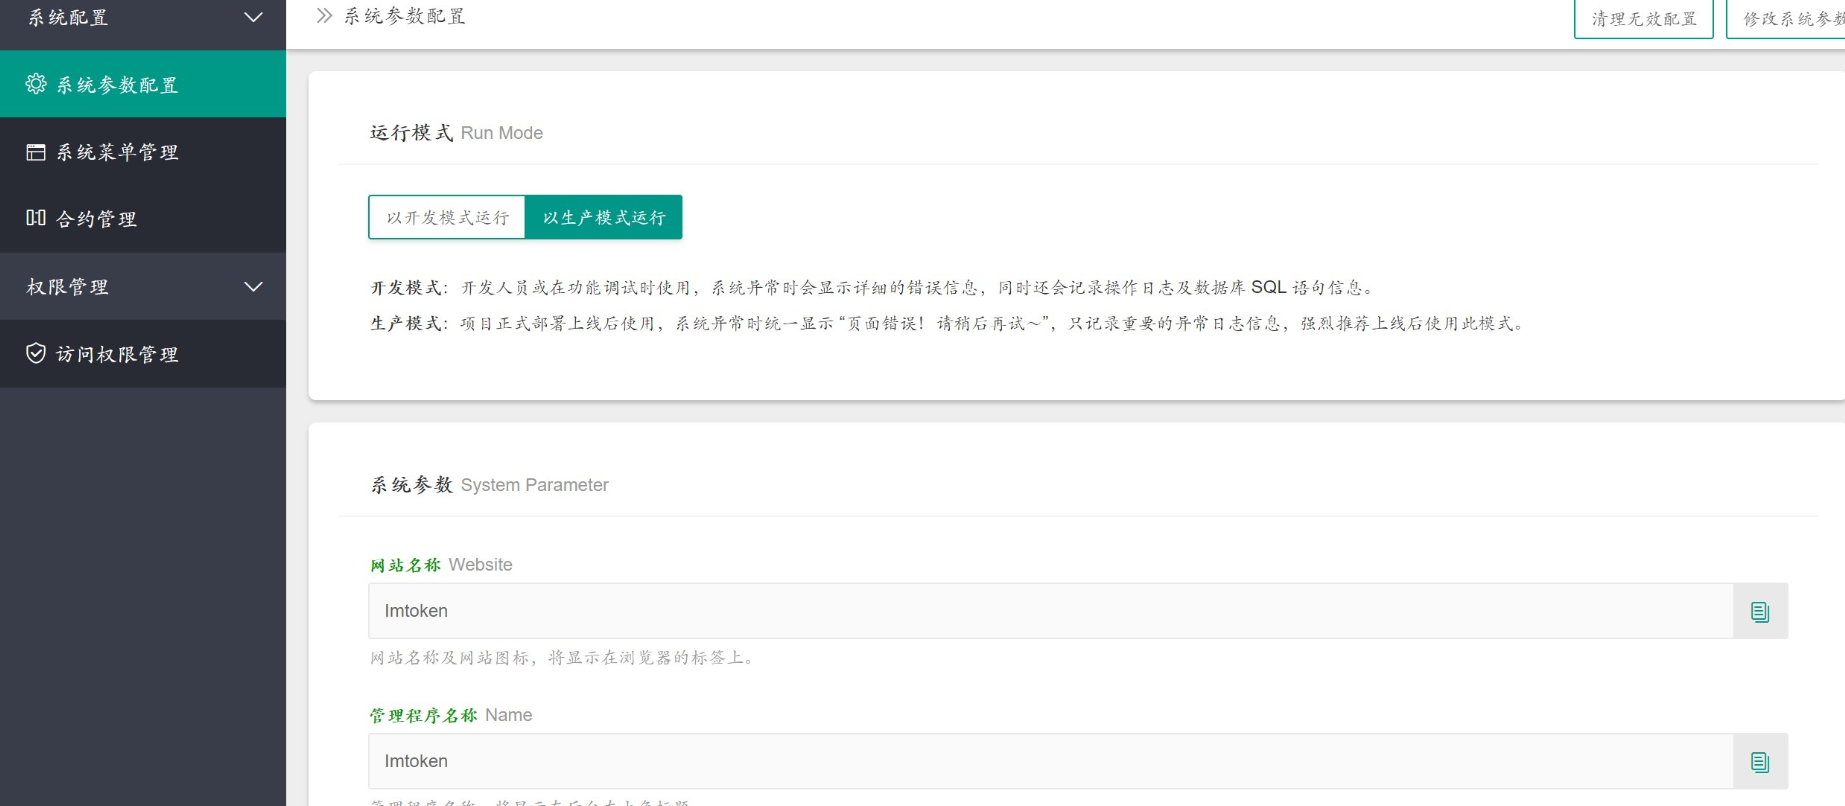Click the double-arrow breadcrumb icon

click(x=324, y=16)
